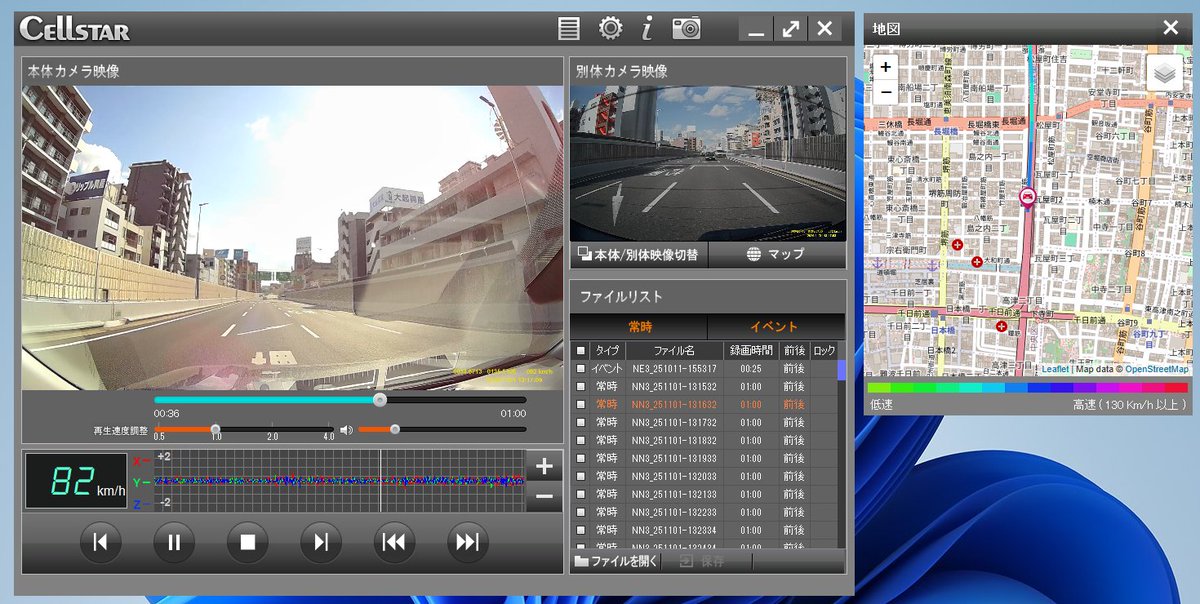The image size is (1200, 604).
Task: Check the box for NN3_251101-131832
Action: point(581,441)
